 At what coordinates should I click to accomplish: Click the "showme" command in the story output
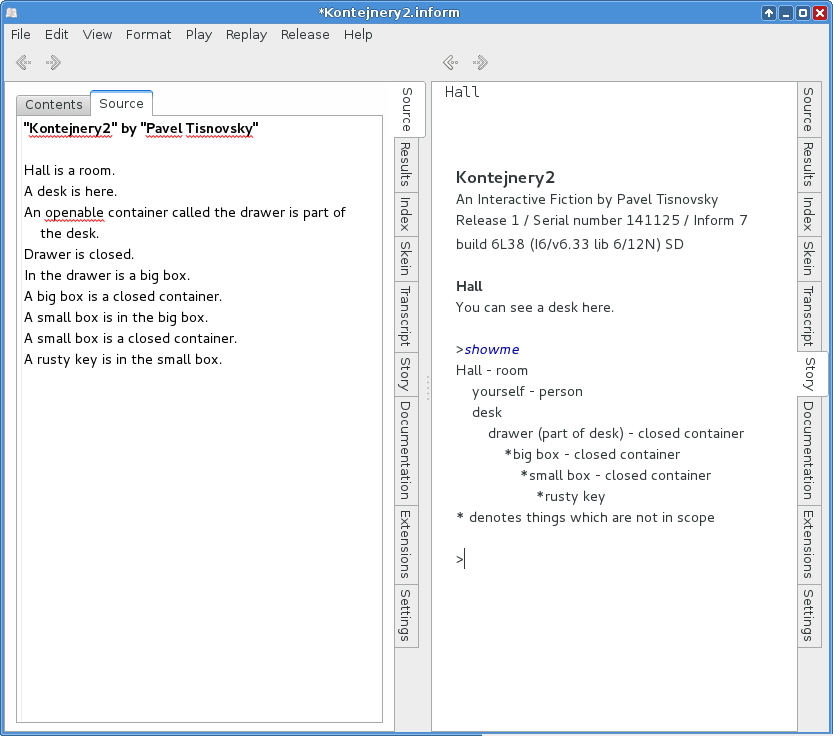tap(492, 350)
